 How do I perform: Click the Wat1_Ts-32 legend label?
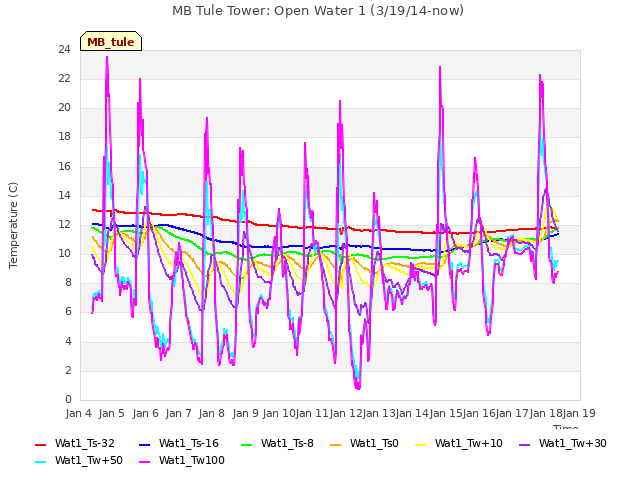(x=85, y=443)
